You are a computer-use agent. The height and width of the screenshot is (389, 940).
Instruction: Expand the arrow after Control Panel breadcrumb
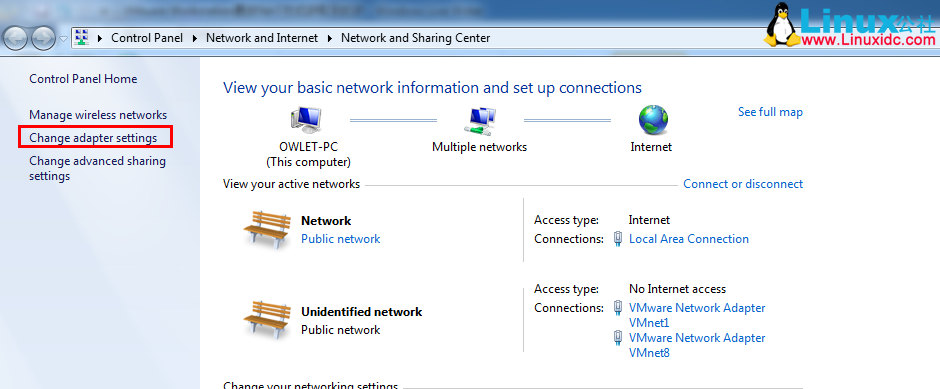195,38
